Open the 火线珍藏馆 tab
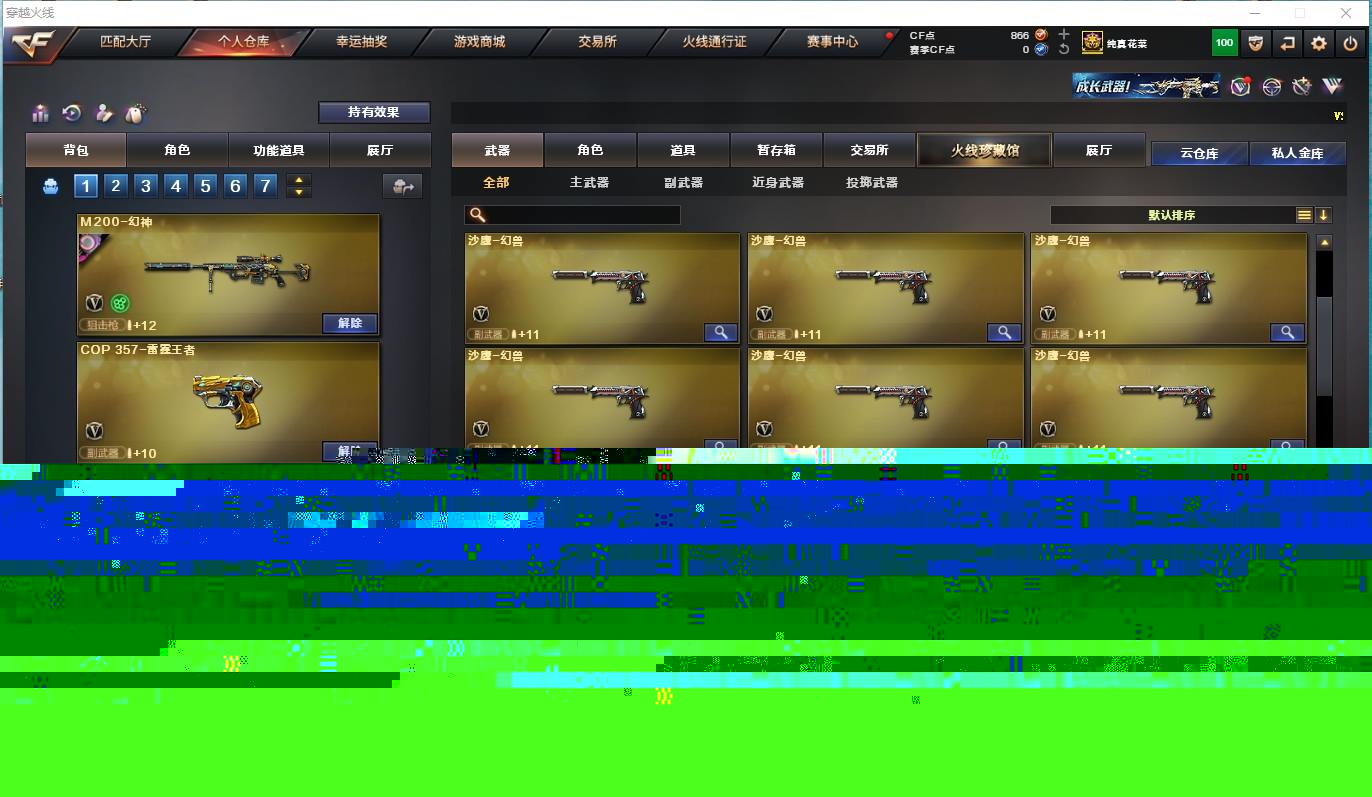 pyautogui.click(x=985, y=150)
